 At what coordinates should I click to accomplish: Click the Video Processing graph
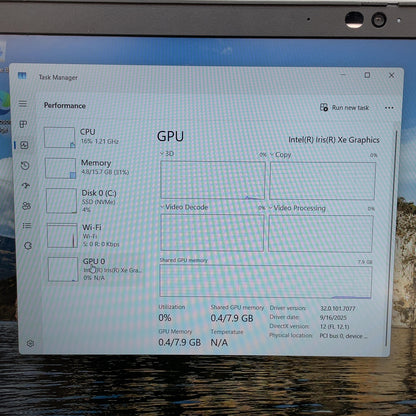[320, 234]
